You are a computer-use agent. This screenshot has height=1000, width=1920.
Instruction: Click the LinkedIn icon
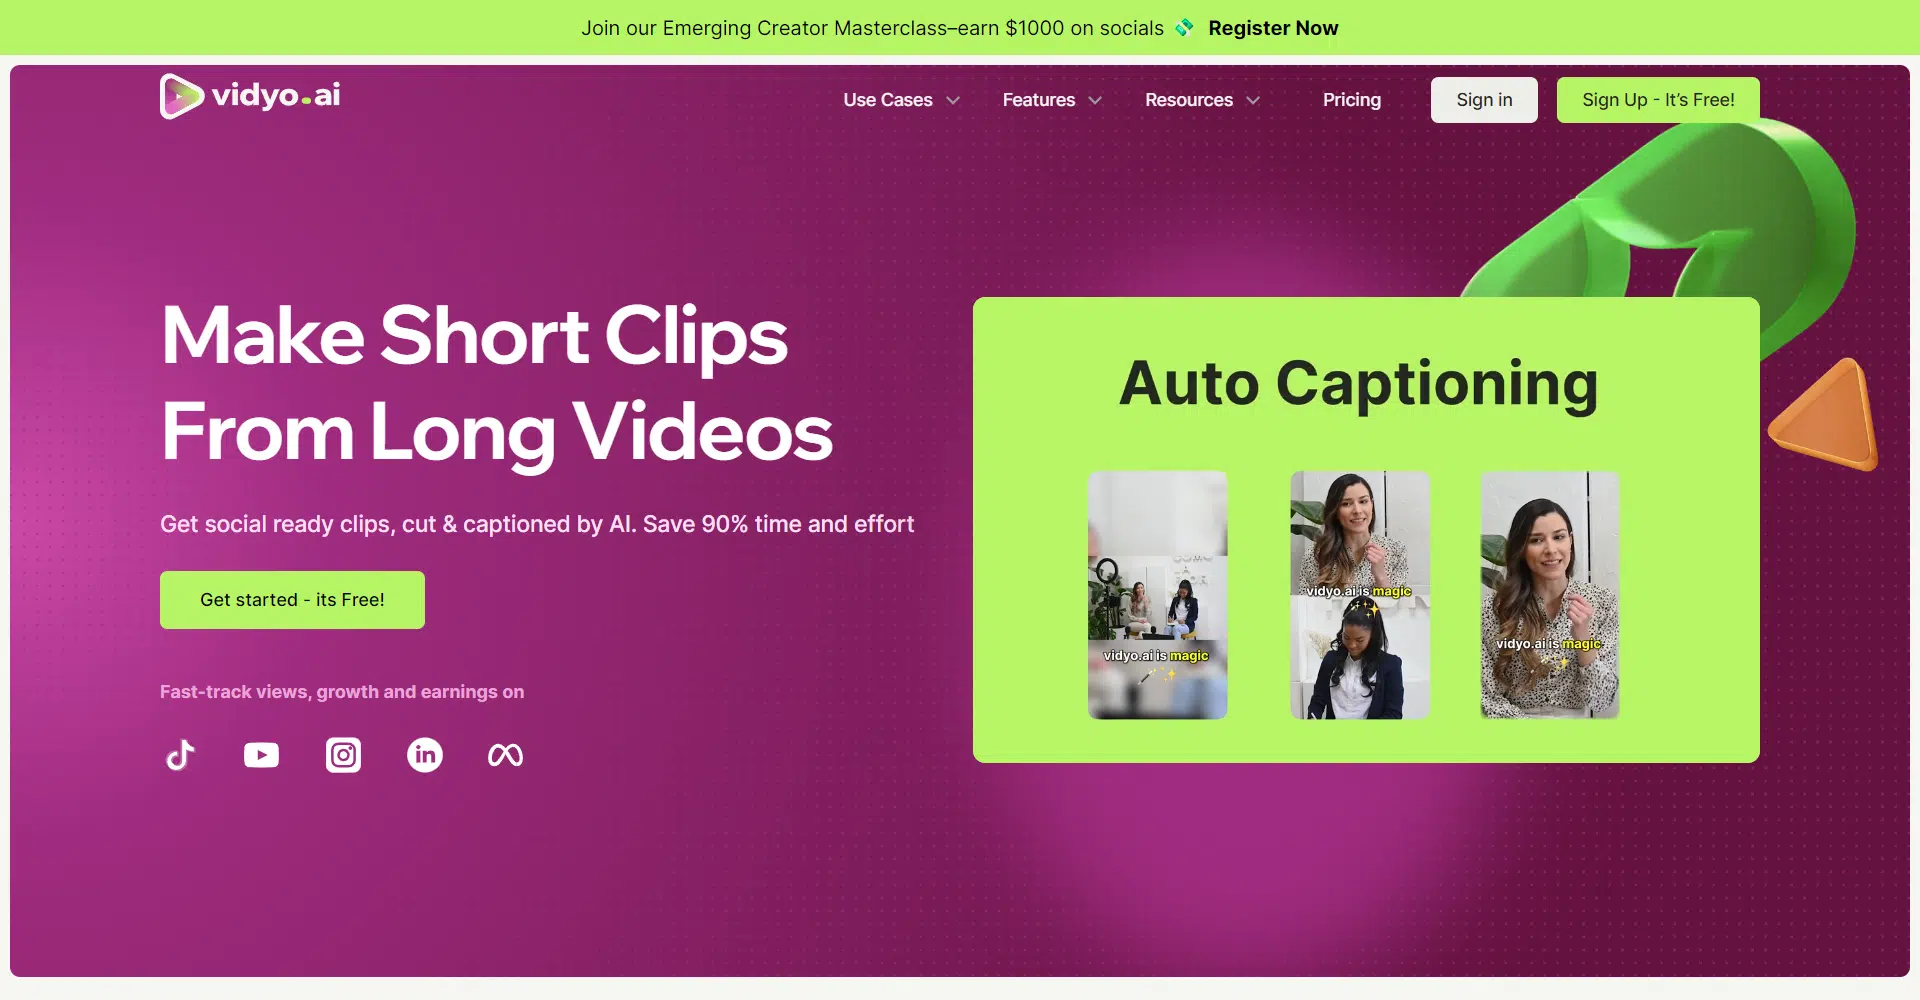tap(425, 755)
